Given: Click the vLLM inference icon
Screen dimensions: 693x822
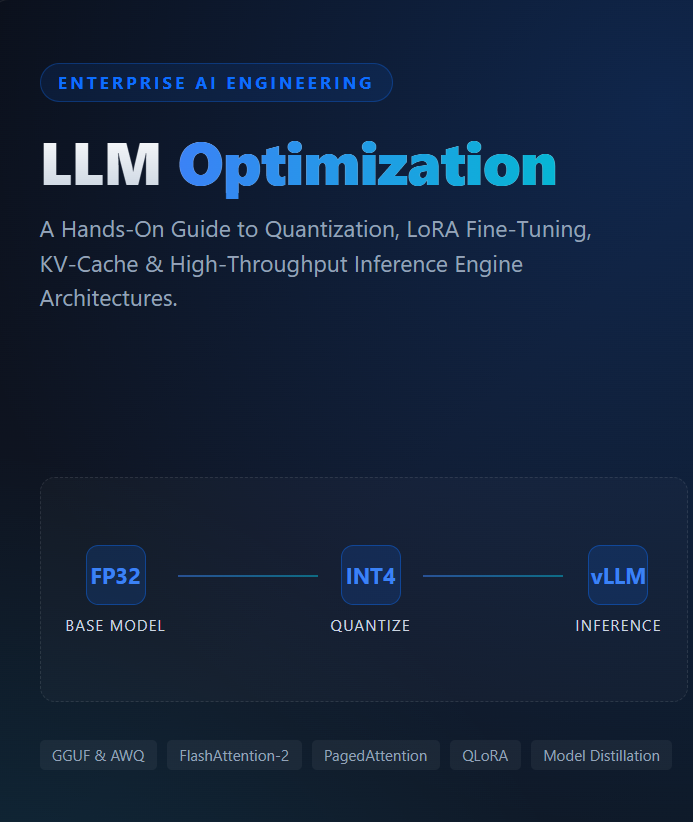Looking at the screenshot, I should (x=618, y=575).
